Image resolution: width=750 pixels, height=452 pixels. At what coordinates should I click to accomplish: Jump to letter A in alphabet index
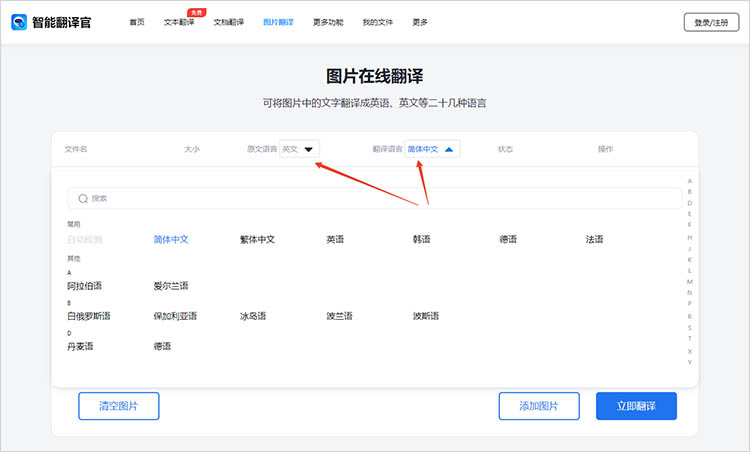(690, 181)
